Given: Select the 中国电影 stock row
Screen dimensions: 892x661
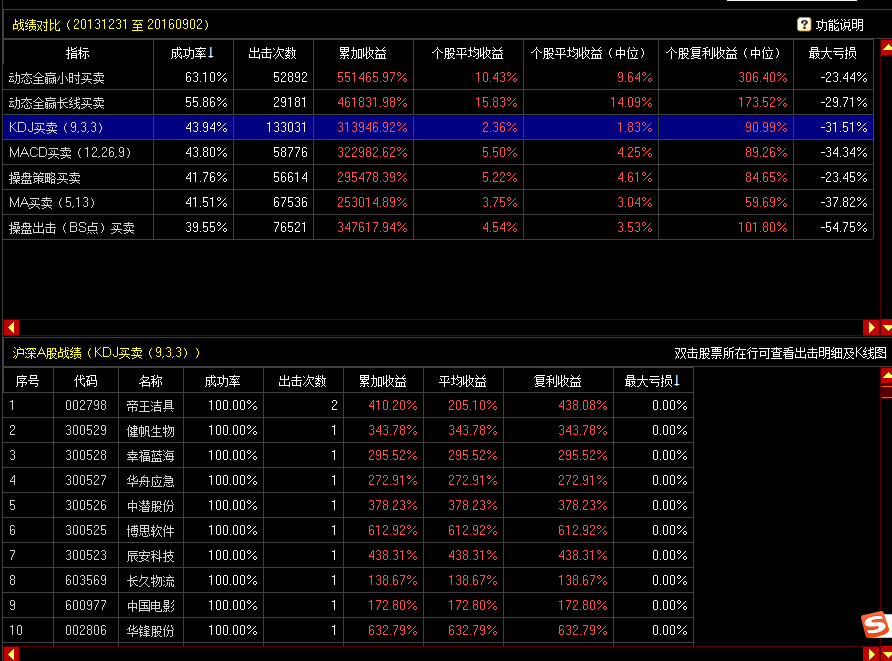Looking at the screenshot, I should 150,605.
